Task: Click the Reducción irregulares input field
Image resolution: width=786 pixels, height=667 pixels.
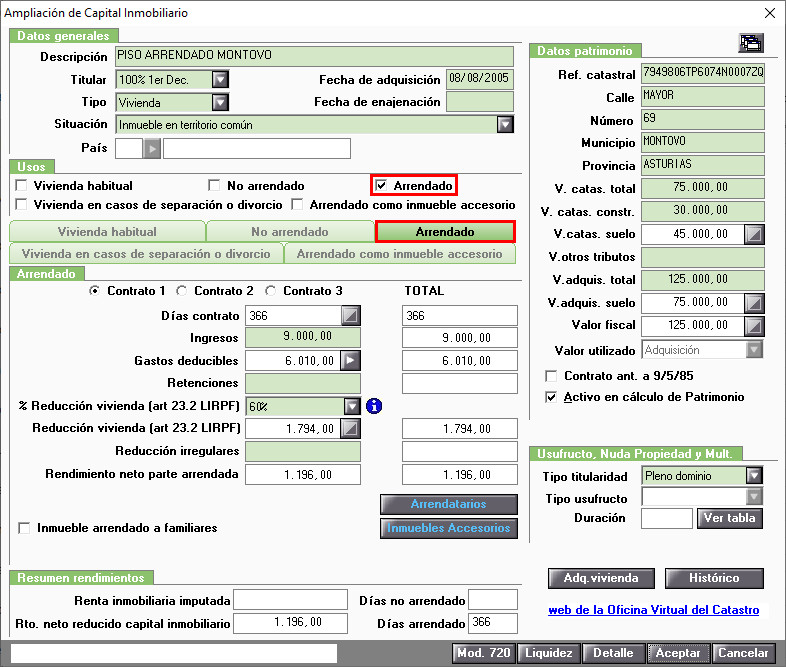Action: [x=303, y=452]
